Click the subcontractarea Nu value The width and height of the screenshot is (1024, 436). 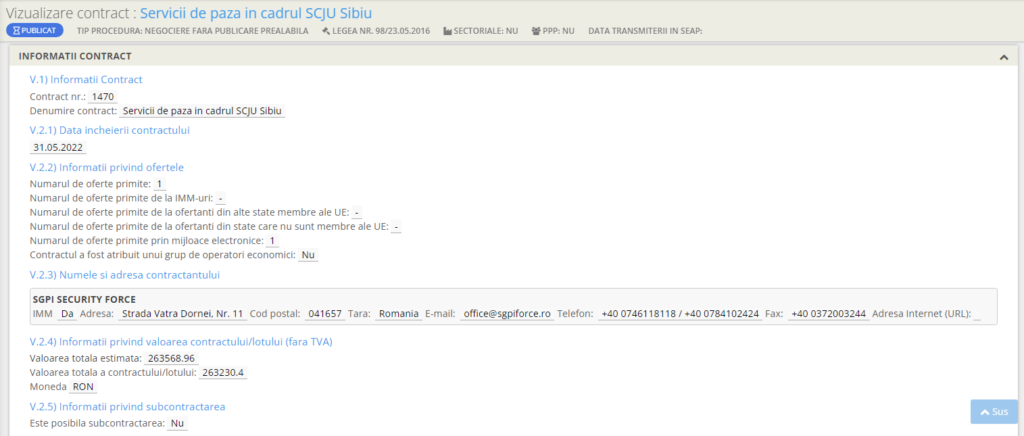(177, 423)
